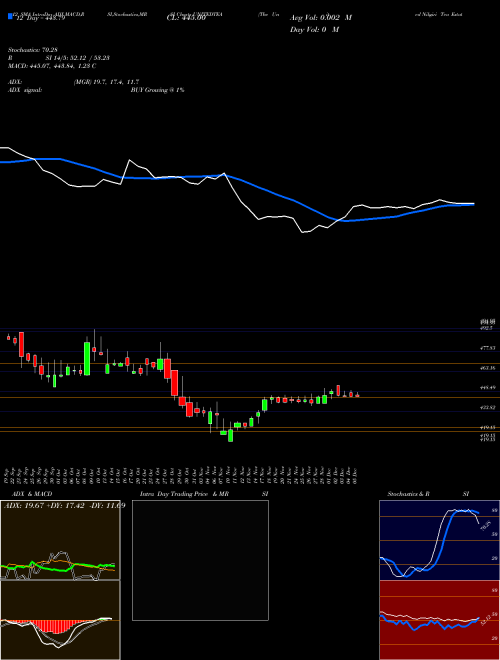The width and height of the screenshot is (500, 660).
Task: Click the '433.82' price axis label
Action: pos(487,407)
